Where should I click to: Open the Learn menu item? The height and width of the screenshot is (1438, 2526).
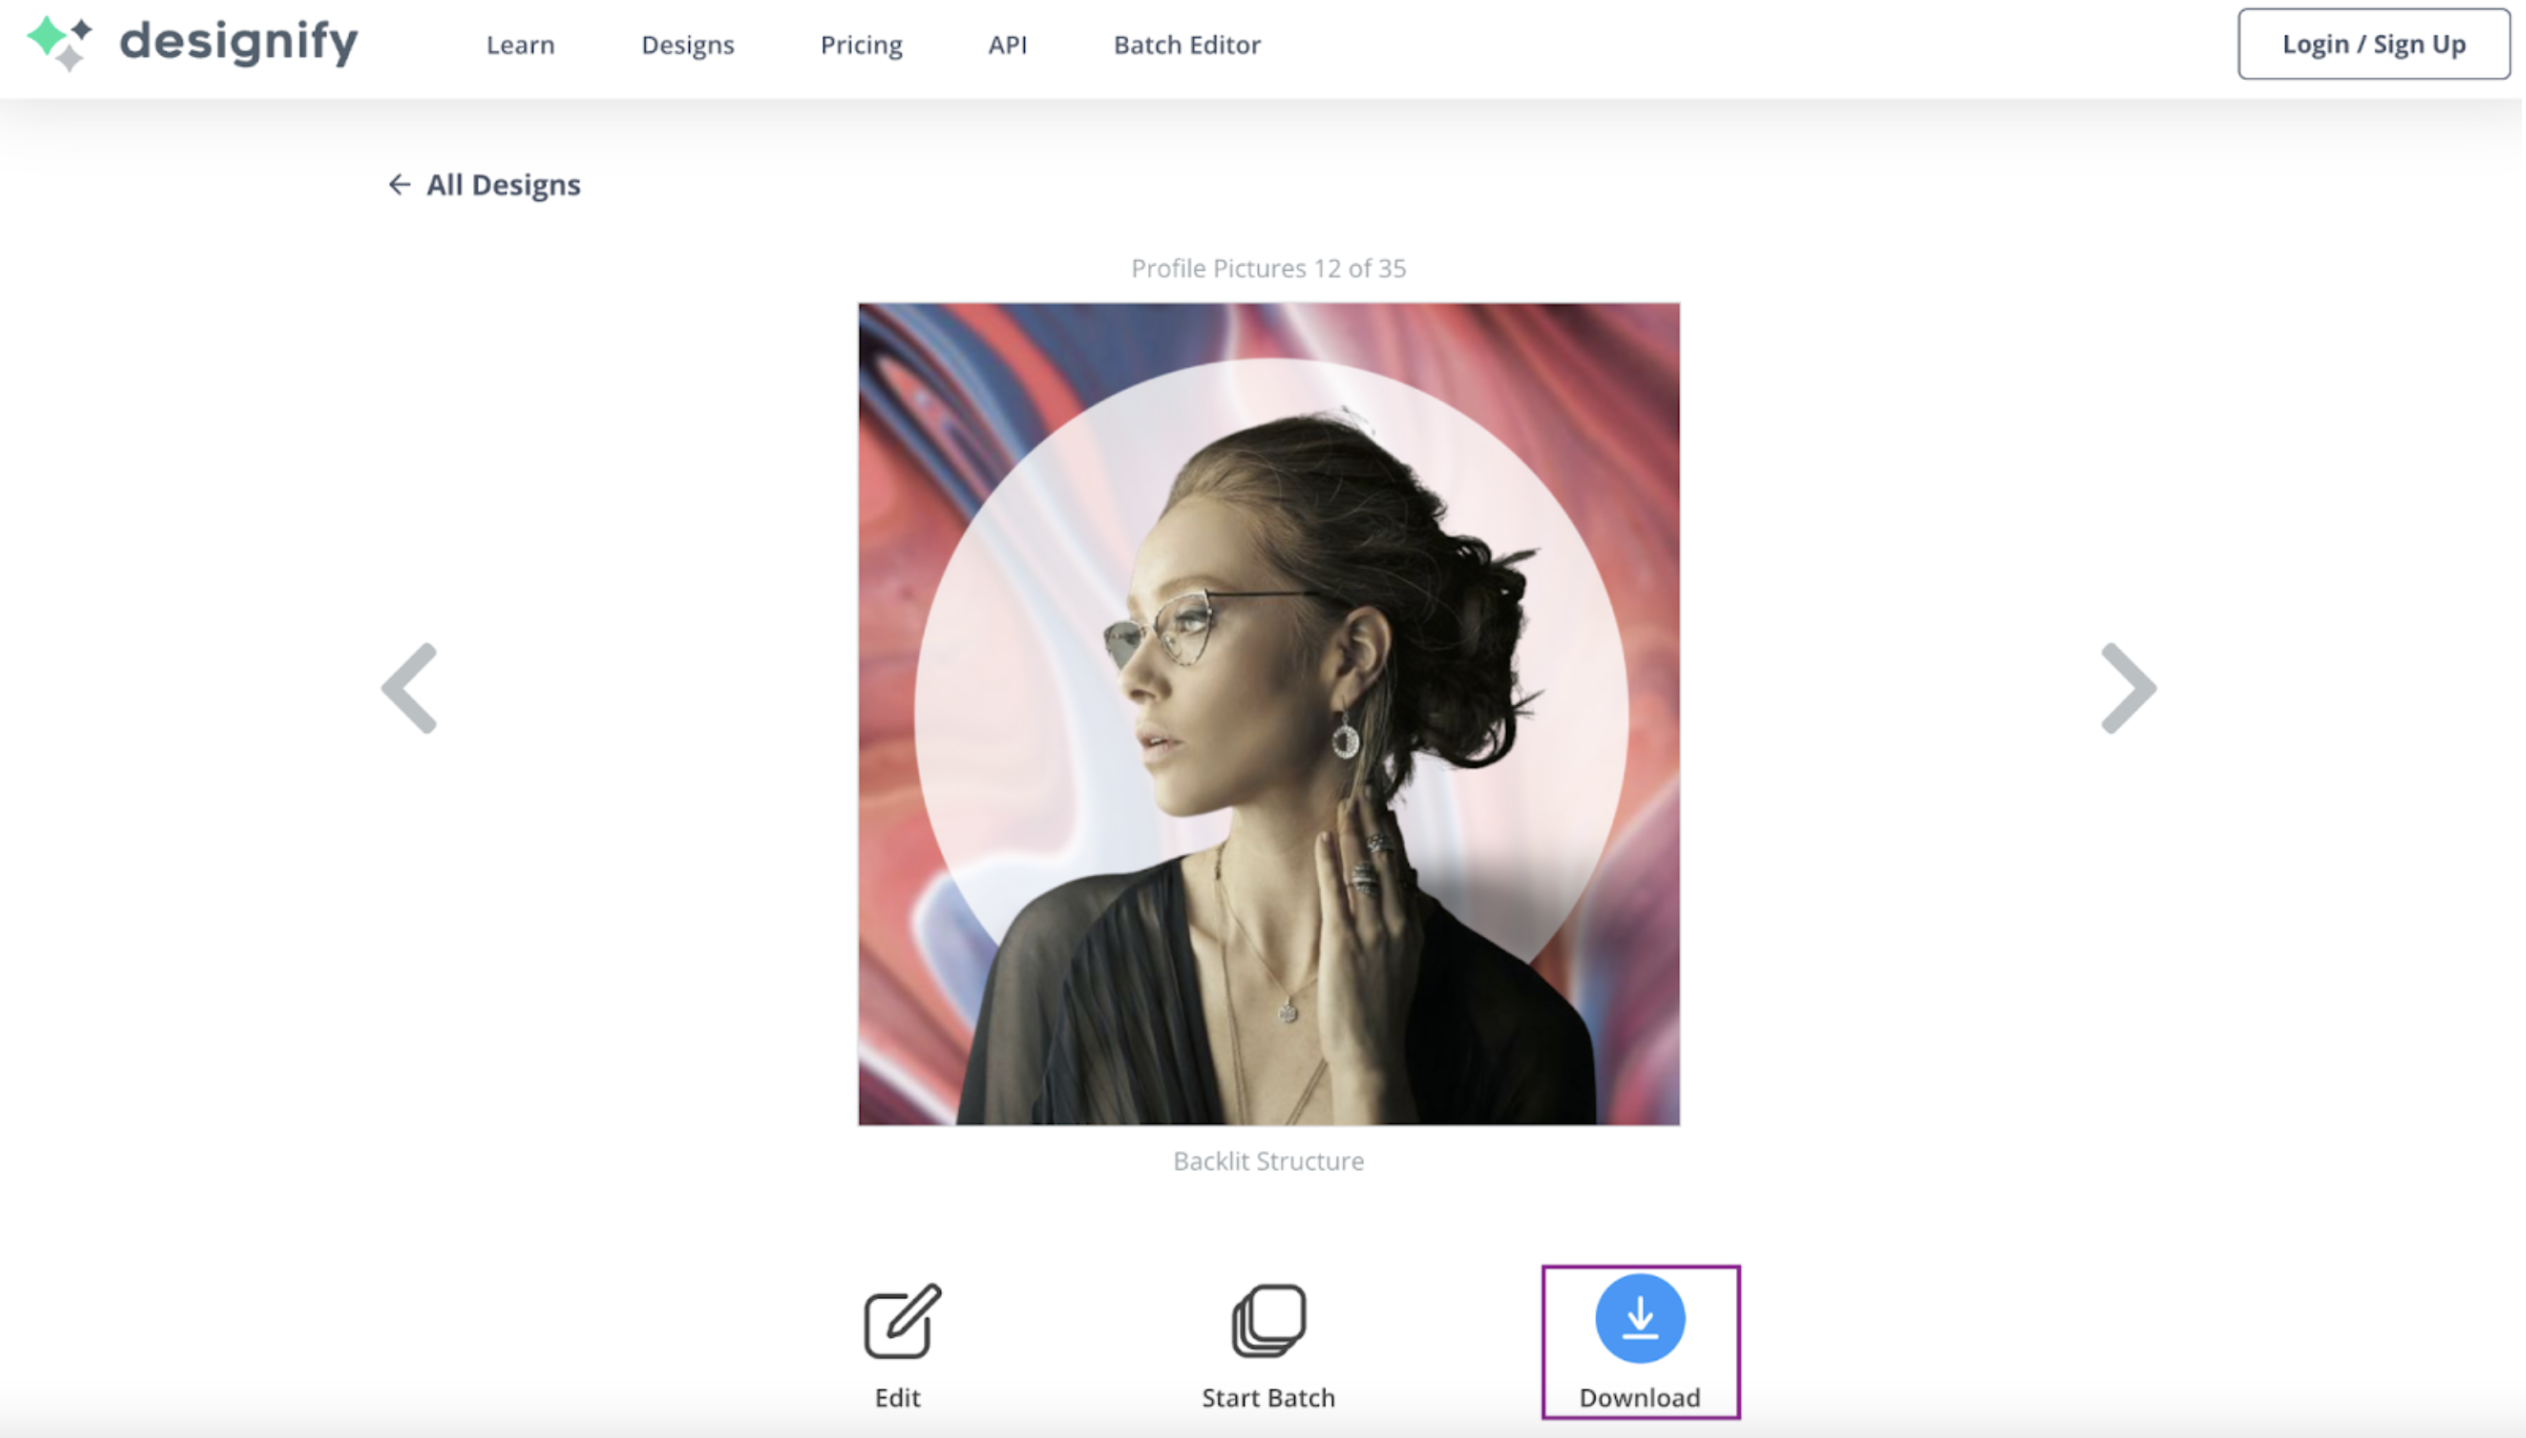click(521, 44)
